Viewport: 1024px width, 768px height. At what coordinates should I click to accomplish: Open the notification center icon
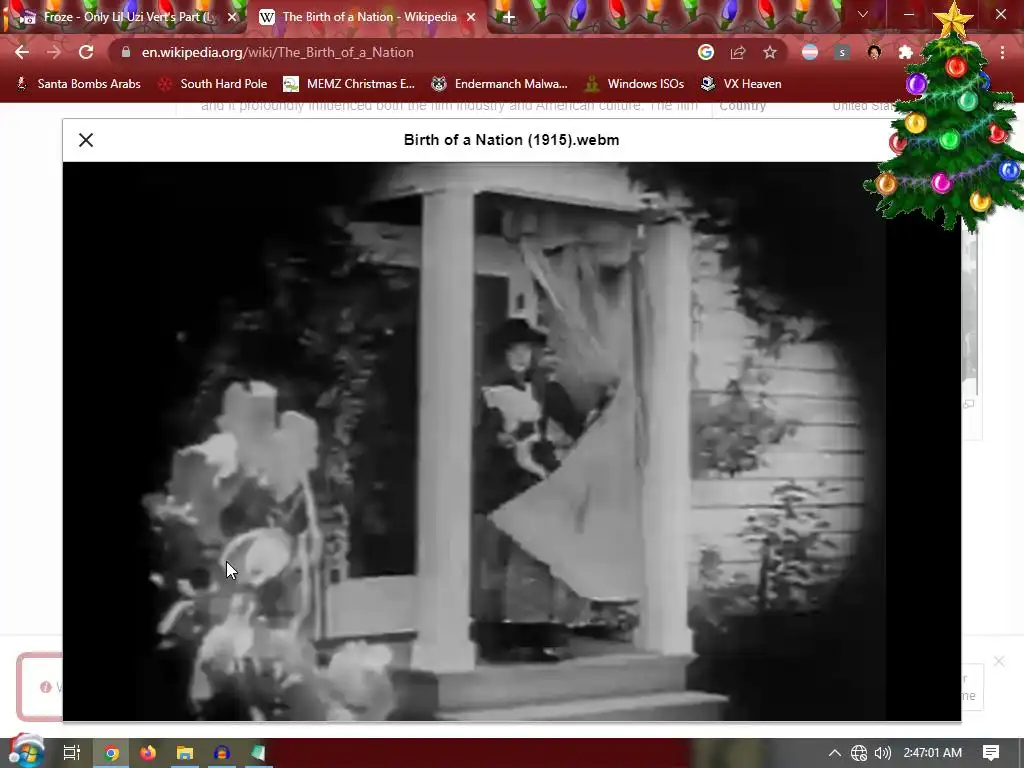[991, 753]
